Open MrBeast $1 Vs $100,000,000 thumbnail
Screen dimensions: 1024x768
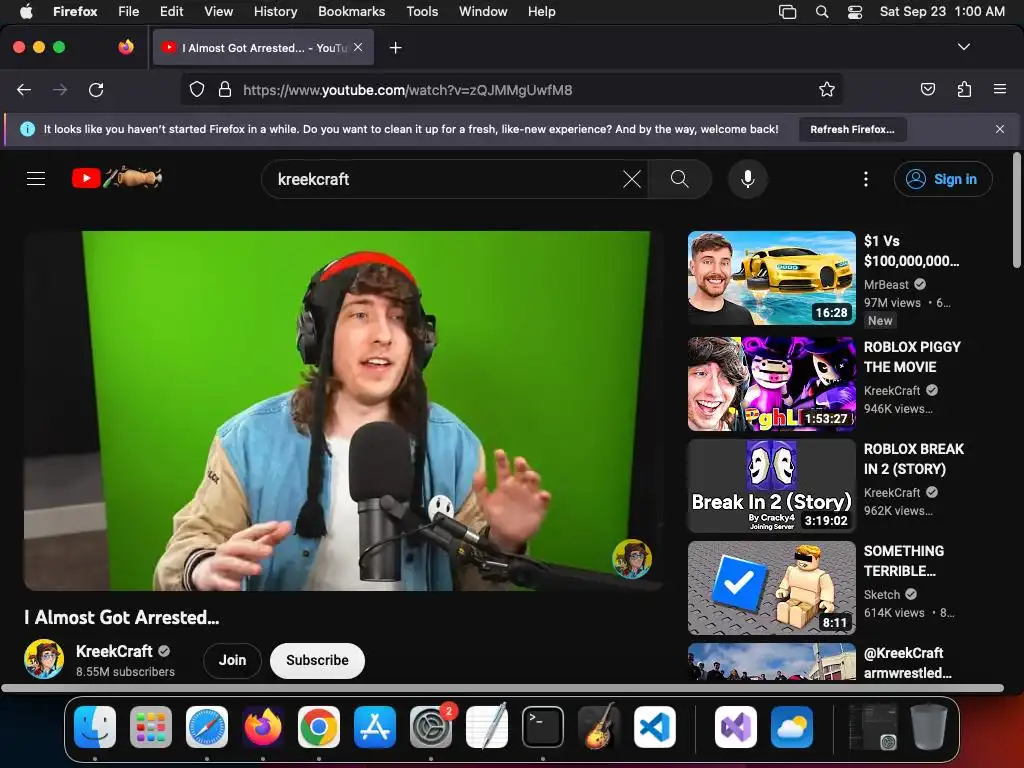(x=771, y=278)
